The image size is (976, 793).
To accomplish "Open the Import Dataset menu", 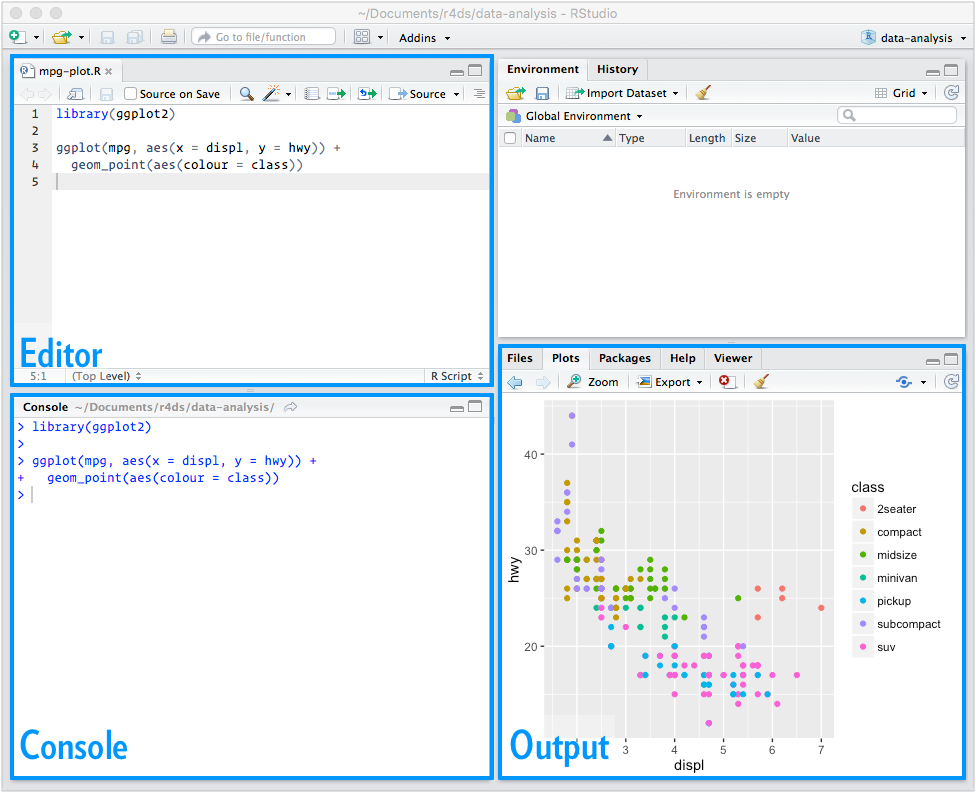I will [x=622, y=93].
